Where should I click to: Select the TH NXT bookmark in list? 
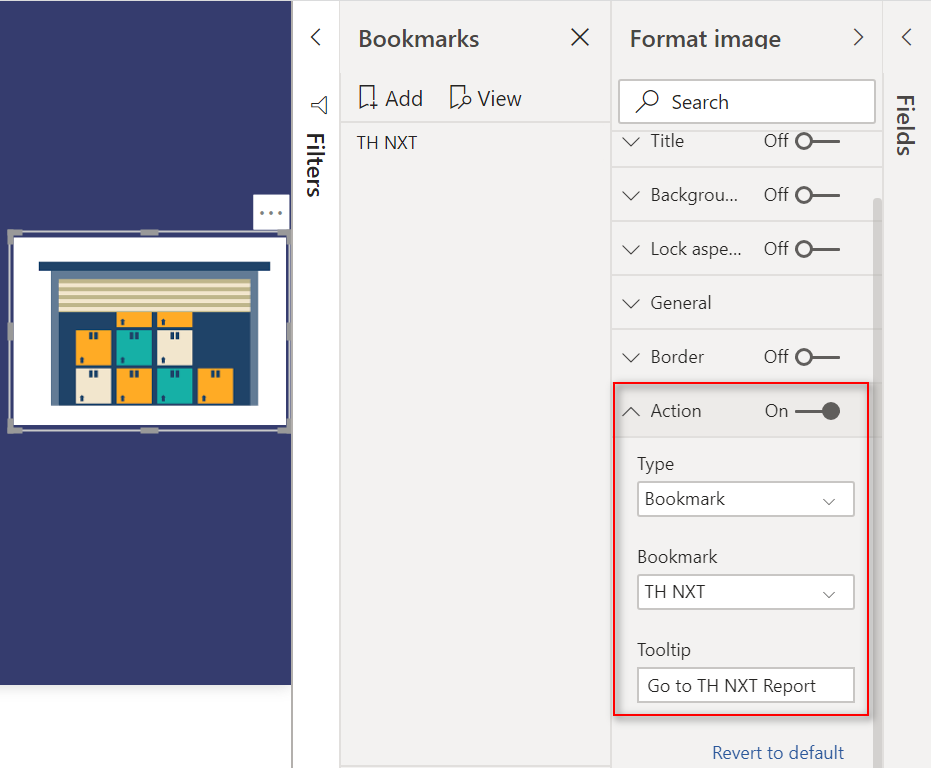click(x=387, y=143)
